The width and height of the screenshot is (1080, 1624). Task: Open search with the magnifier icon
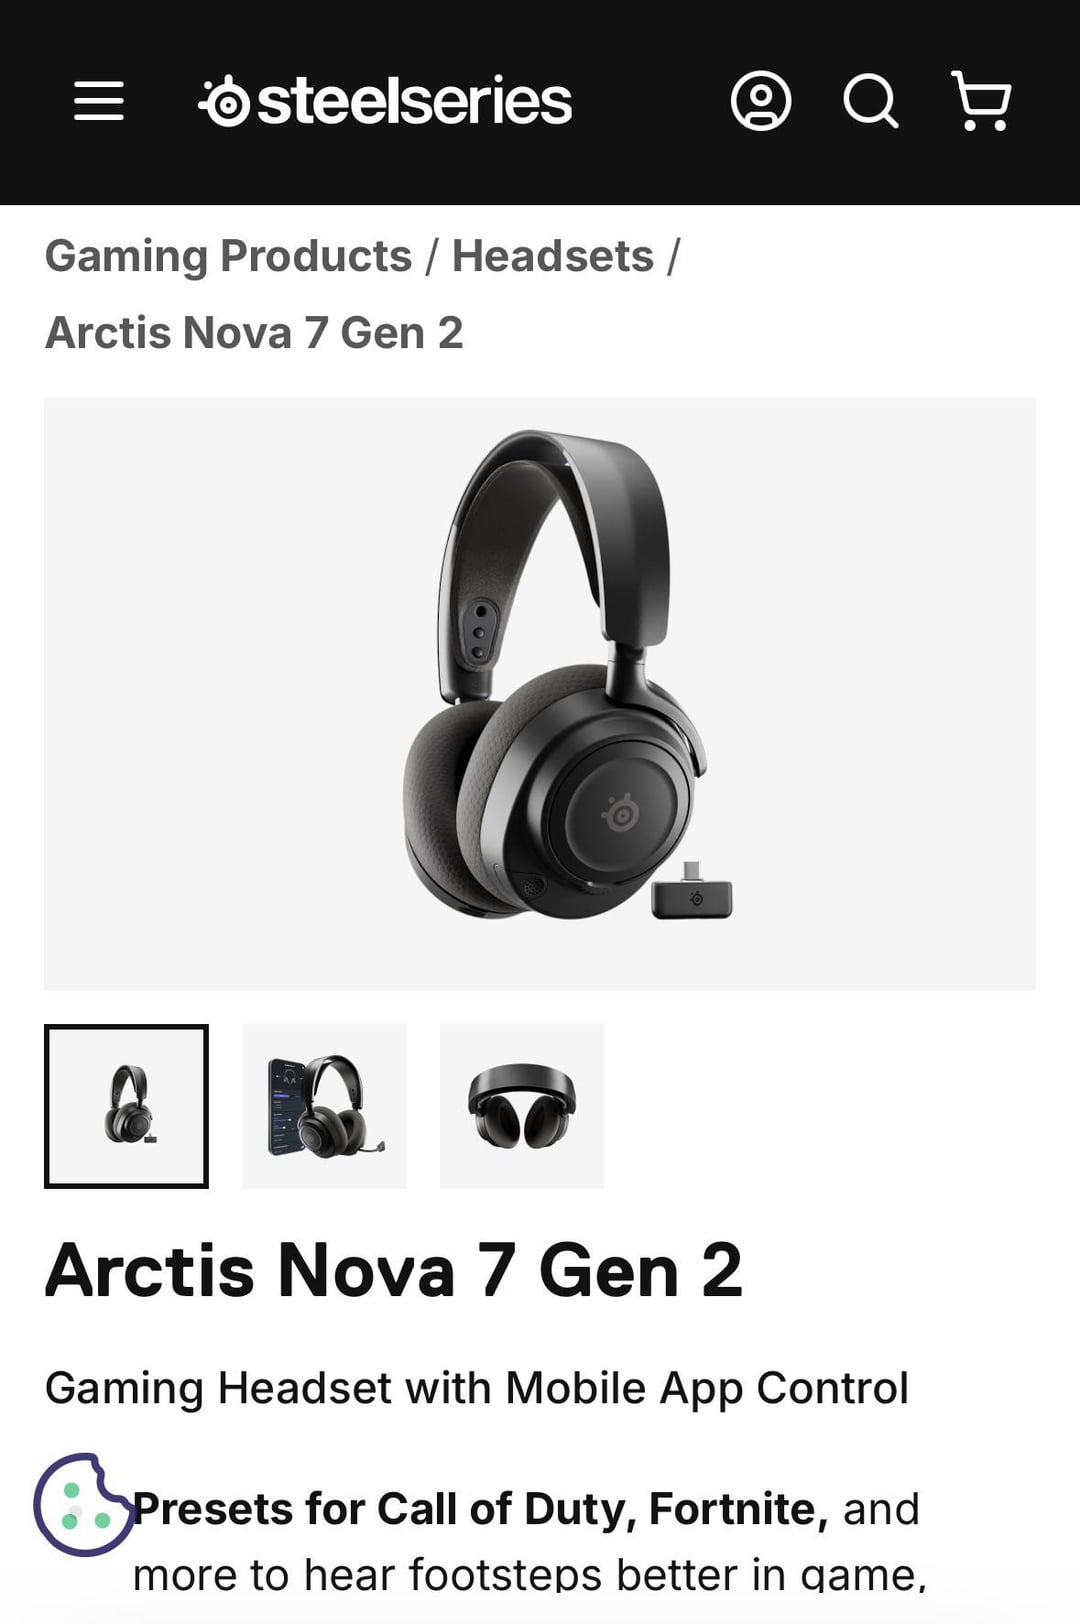click(871, 101)
